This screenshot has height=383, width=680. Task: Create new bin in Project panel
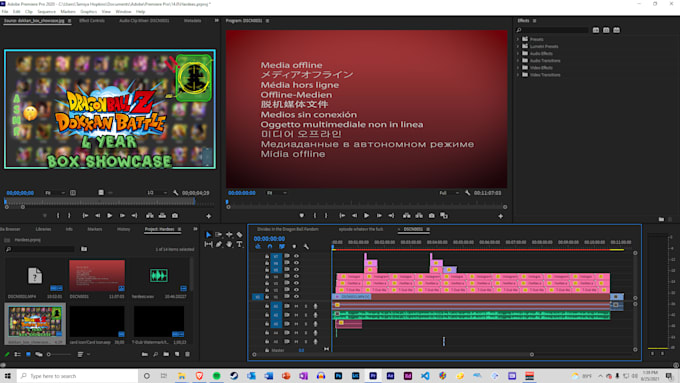click(x=166, y=354)
